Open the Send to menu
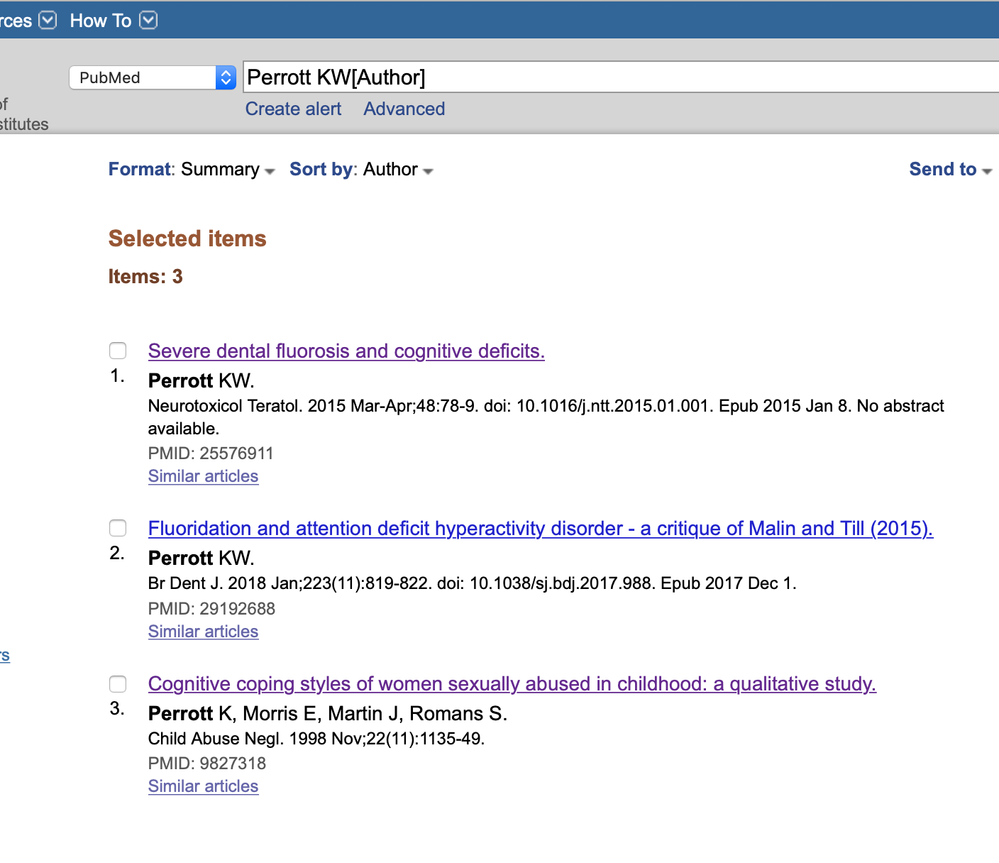This screenshot has height=863, width=999. point(949,169)
